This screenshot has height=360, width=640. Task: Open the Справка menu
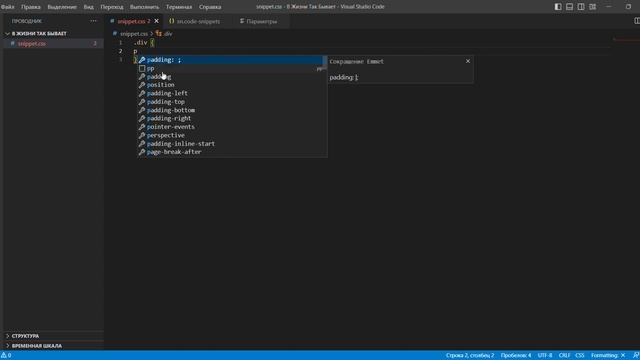[x=210, y=7]
